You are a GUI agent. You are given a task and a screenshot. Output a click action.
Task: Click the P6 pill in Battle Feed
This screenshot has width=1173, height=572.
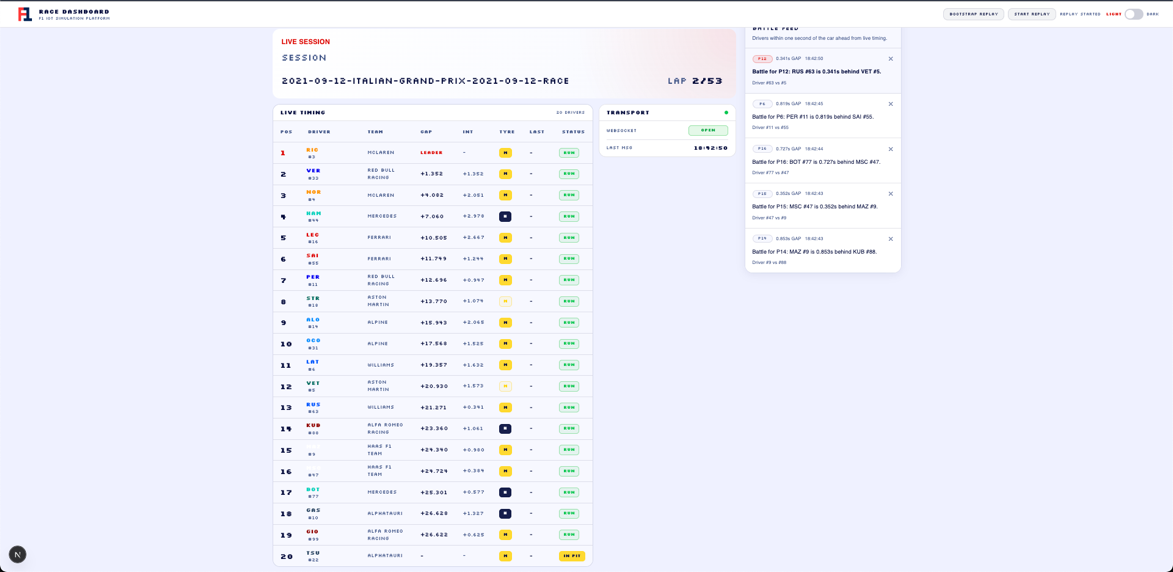[762, 104]
